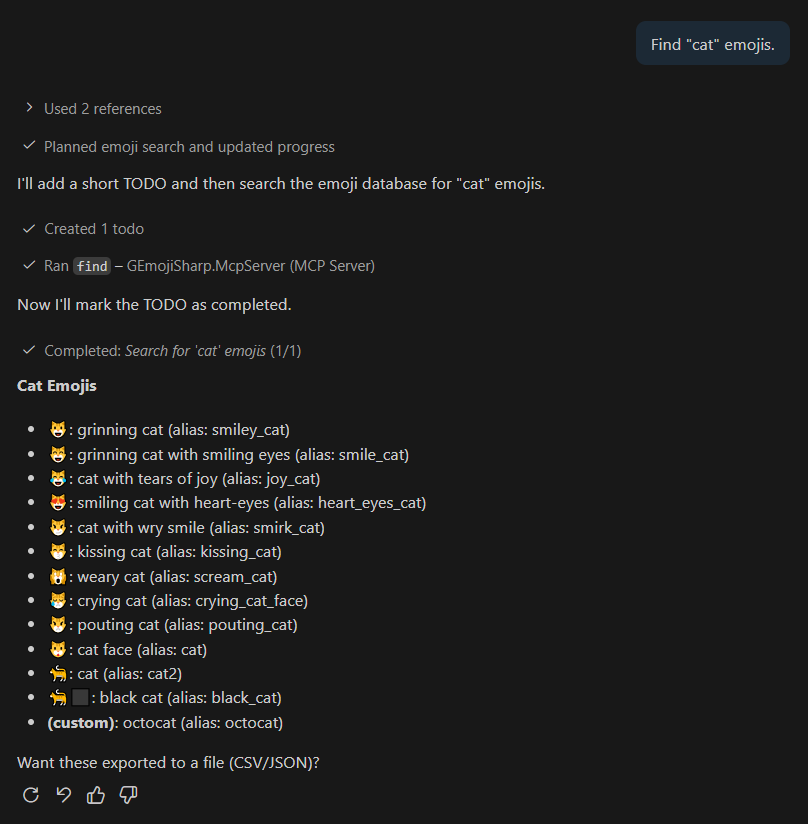The height and width of the screenshot is (824, 808).
Task: Click the "Cat Emojis" heading text
Action: 56,385
